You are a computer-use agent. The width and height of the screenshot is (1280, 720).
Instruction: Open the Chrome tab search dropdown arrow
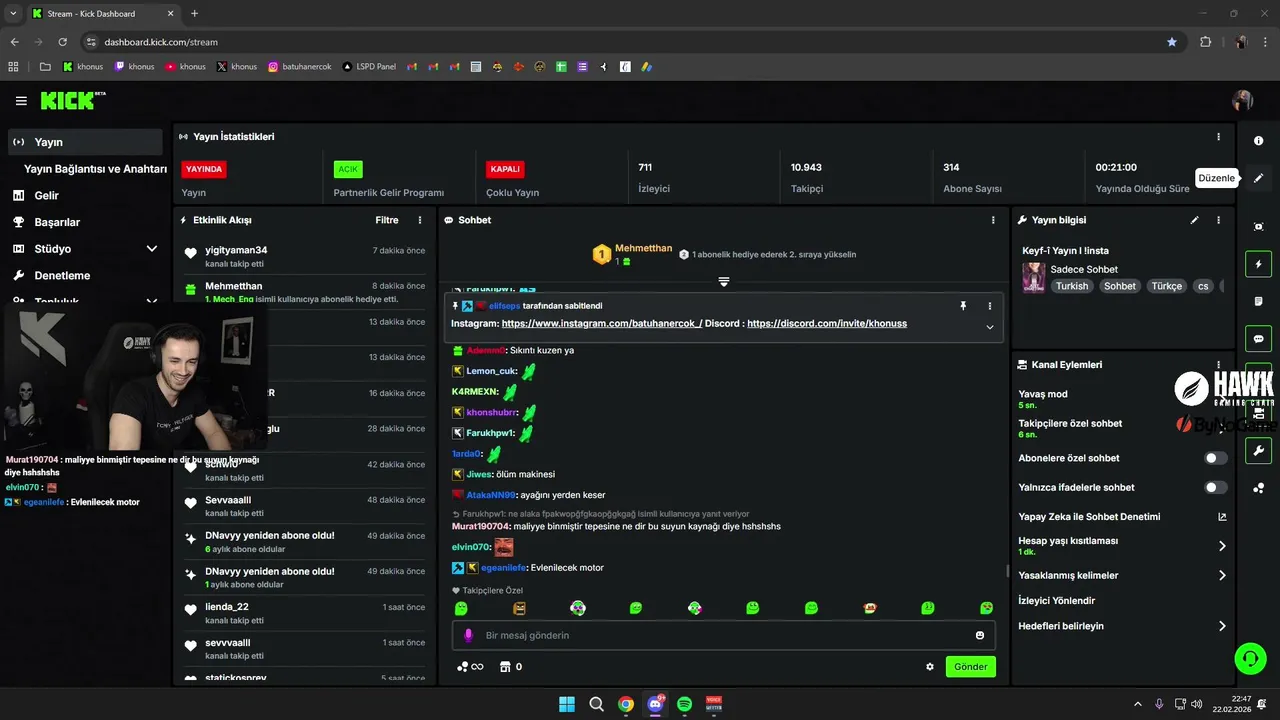(x=12, y=13)
